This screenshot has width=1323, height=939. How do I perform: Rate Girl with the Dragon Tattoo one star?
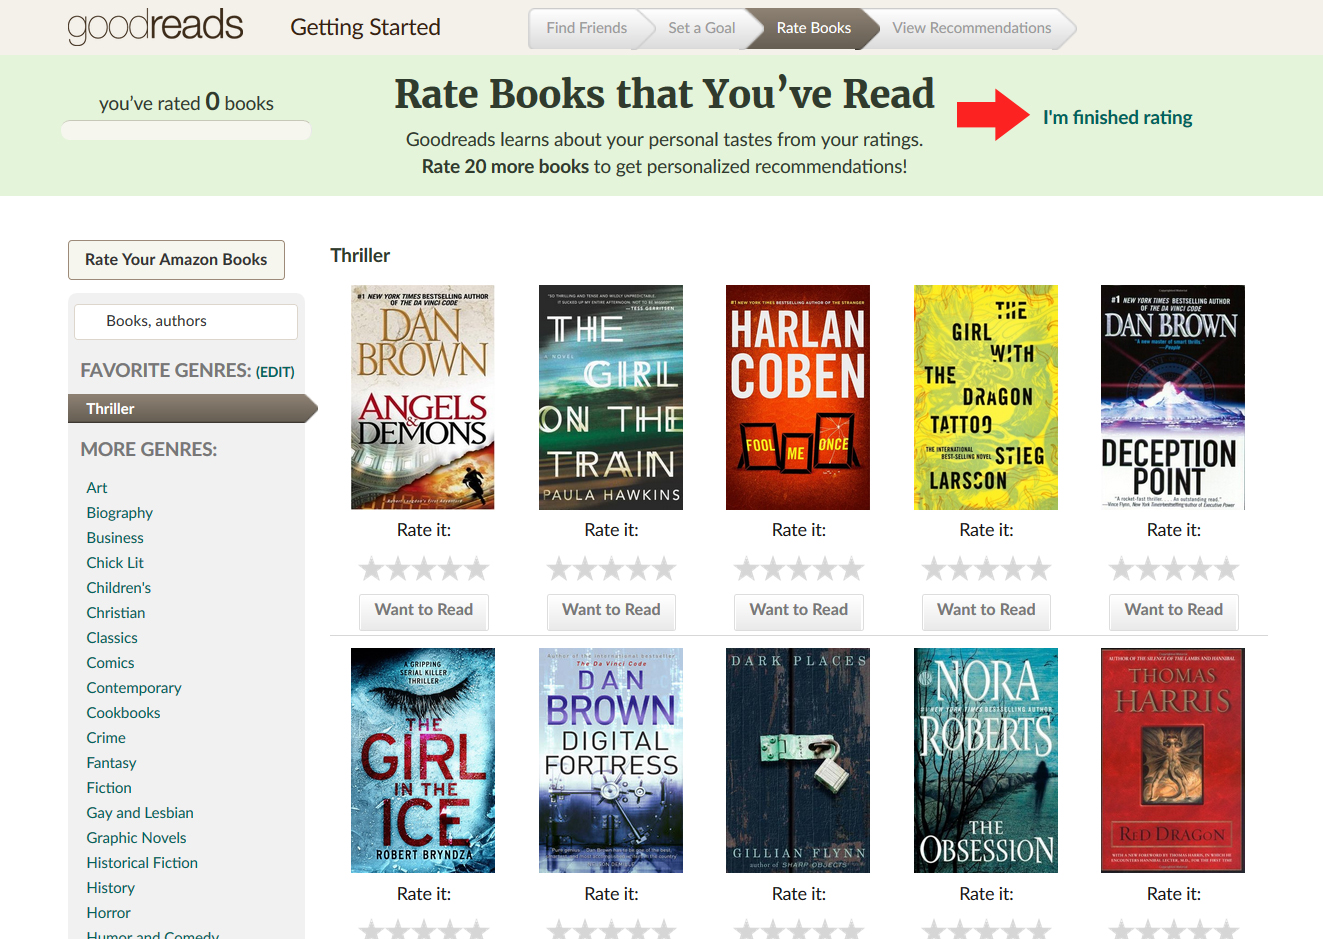934,569
